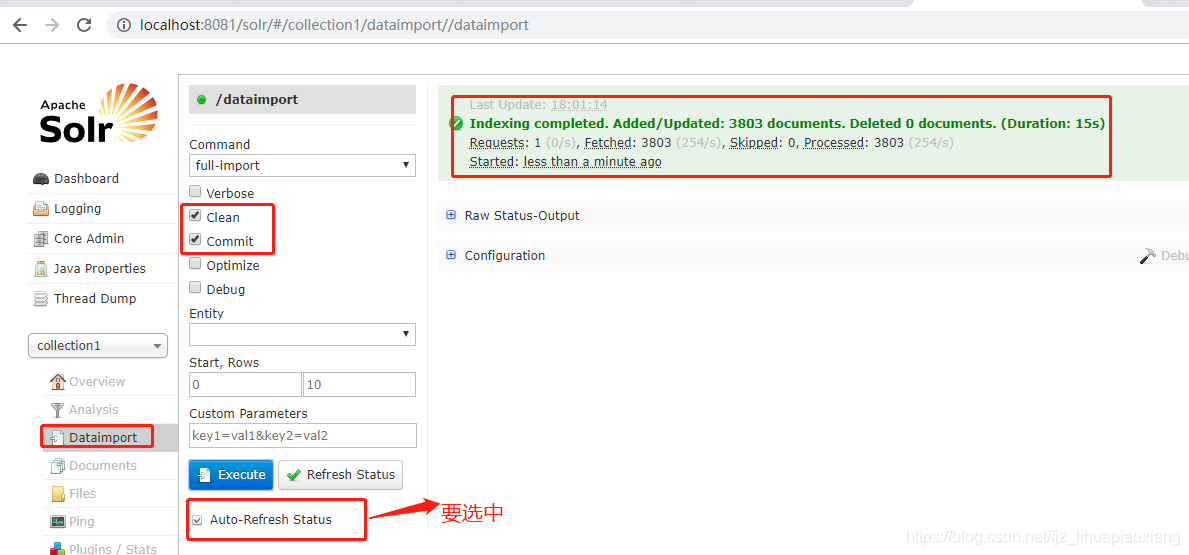Click the browser address bar URL

coord(334,25)
